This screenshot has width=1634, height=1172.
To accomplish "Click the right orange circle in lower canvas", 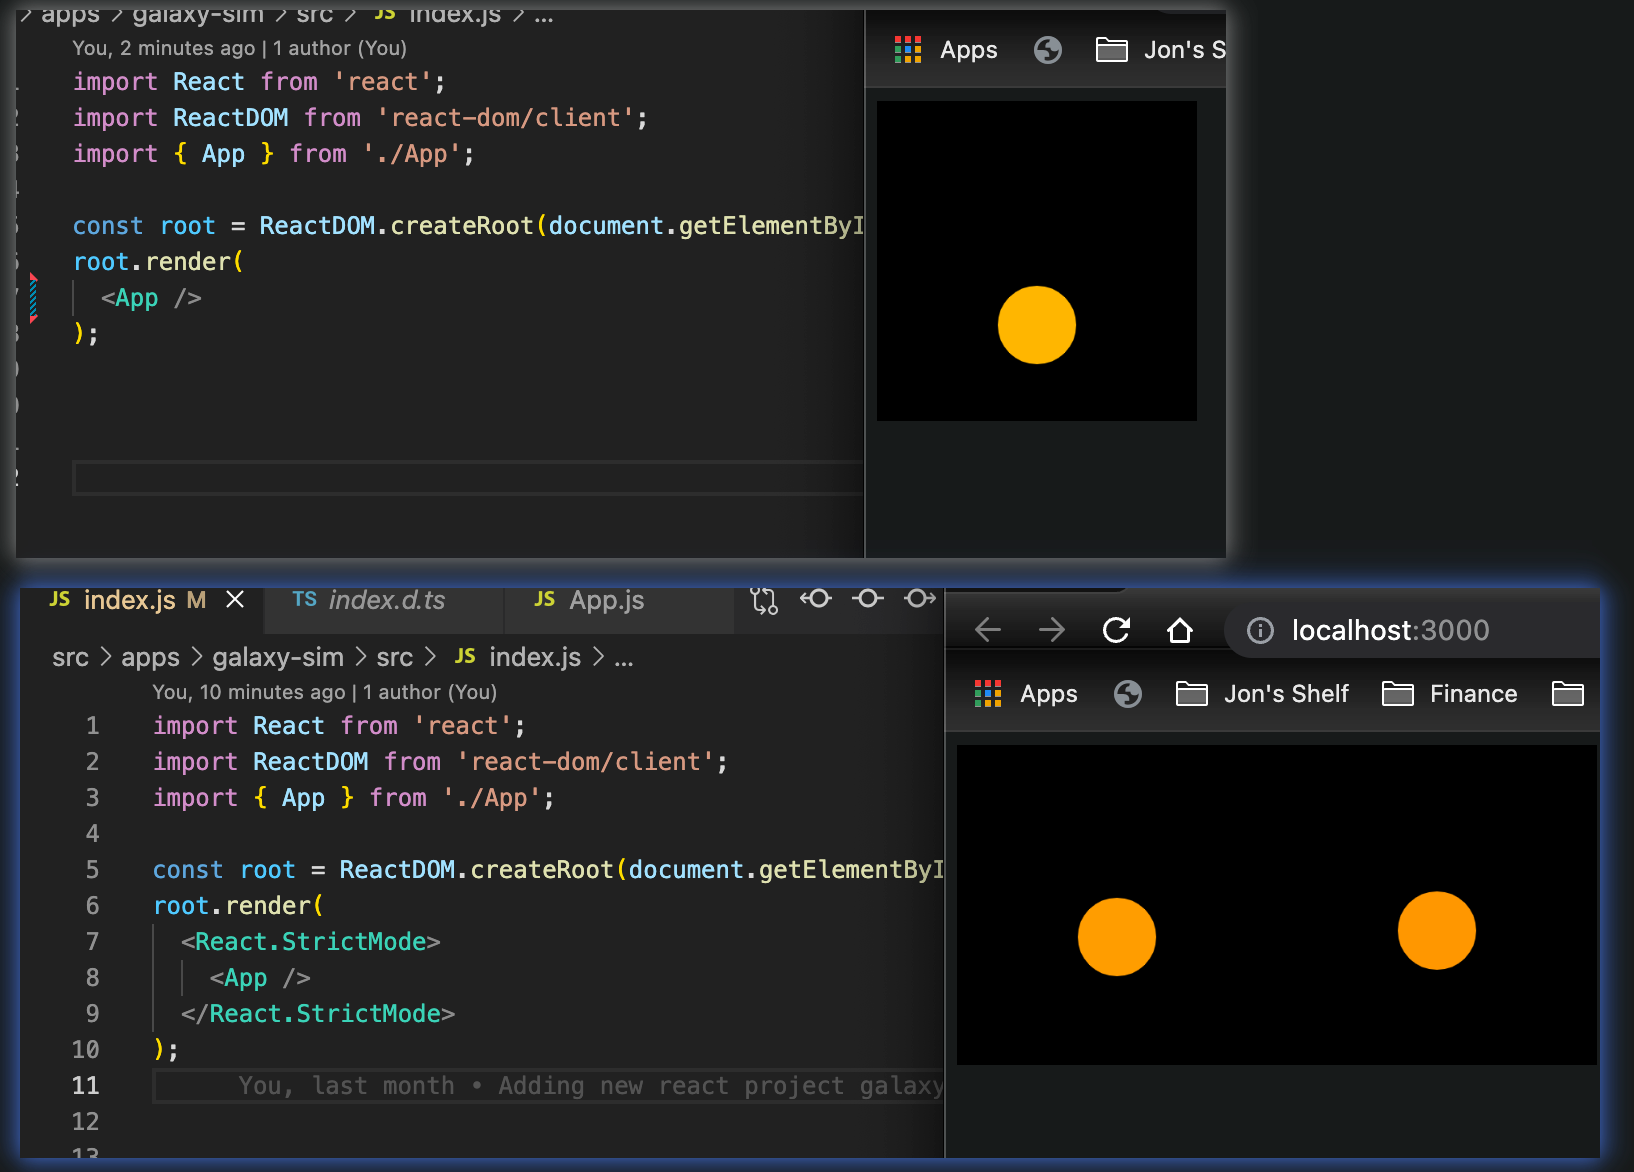I will 1437,931.
